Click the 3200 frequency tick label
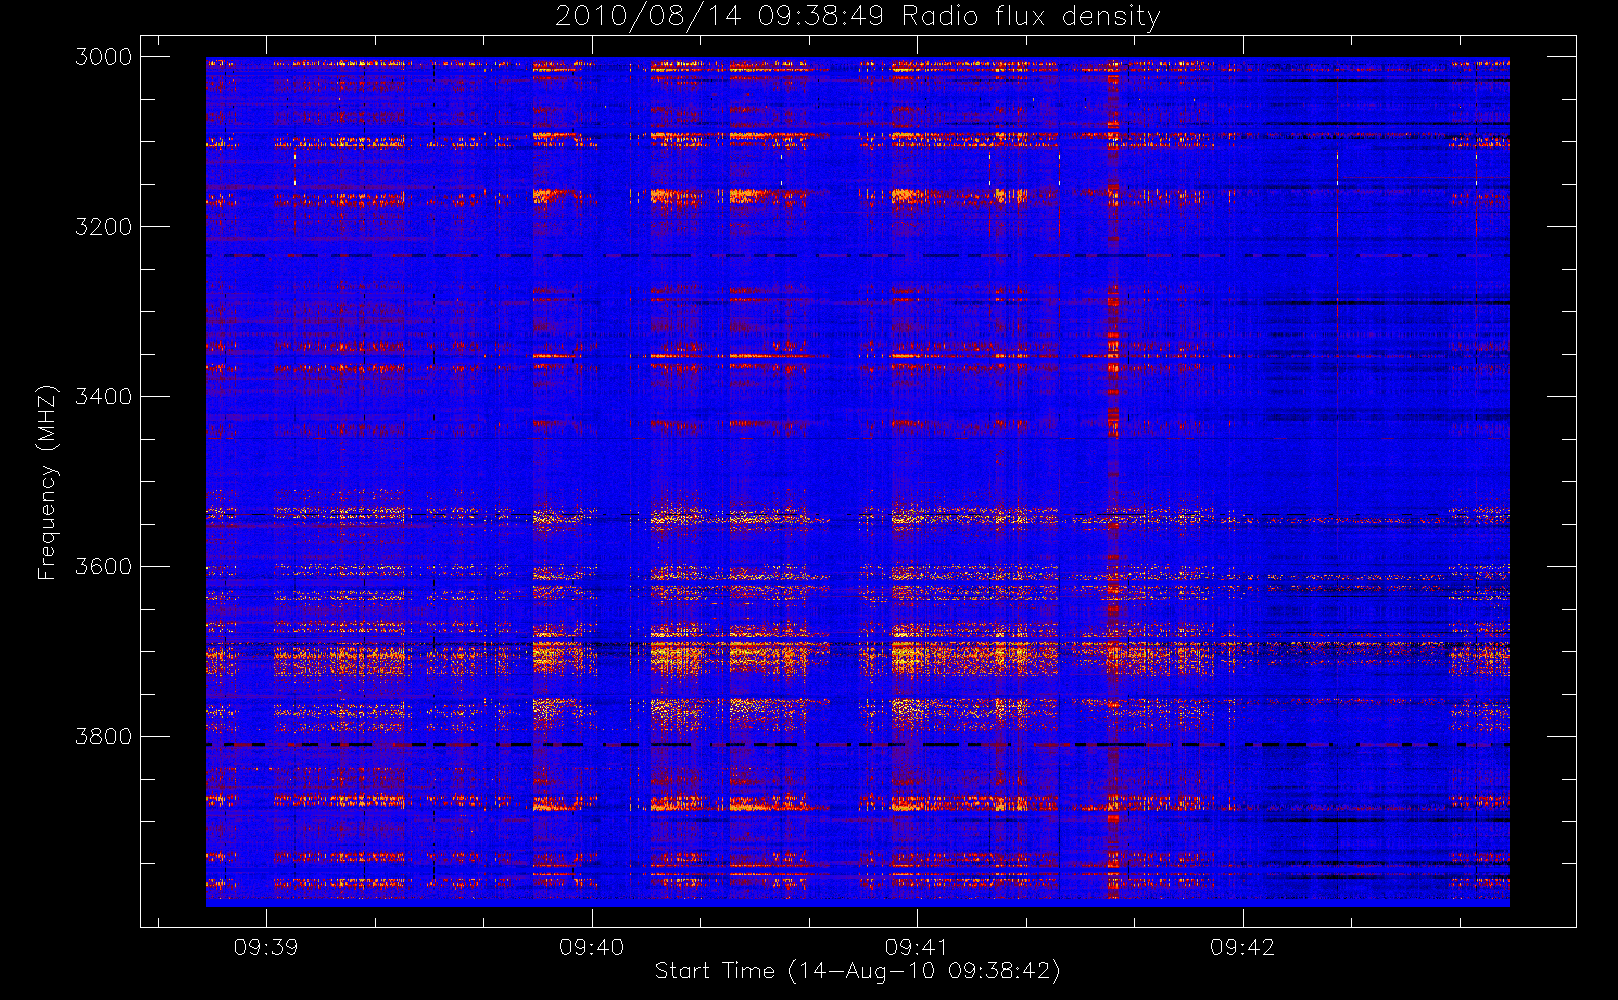1618x1000 pixels. tap(104, 227)
